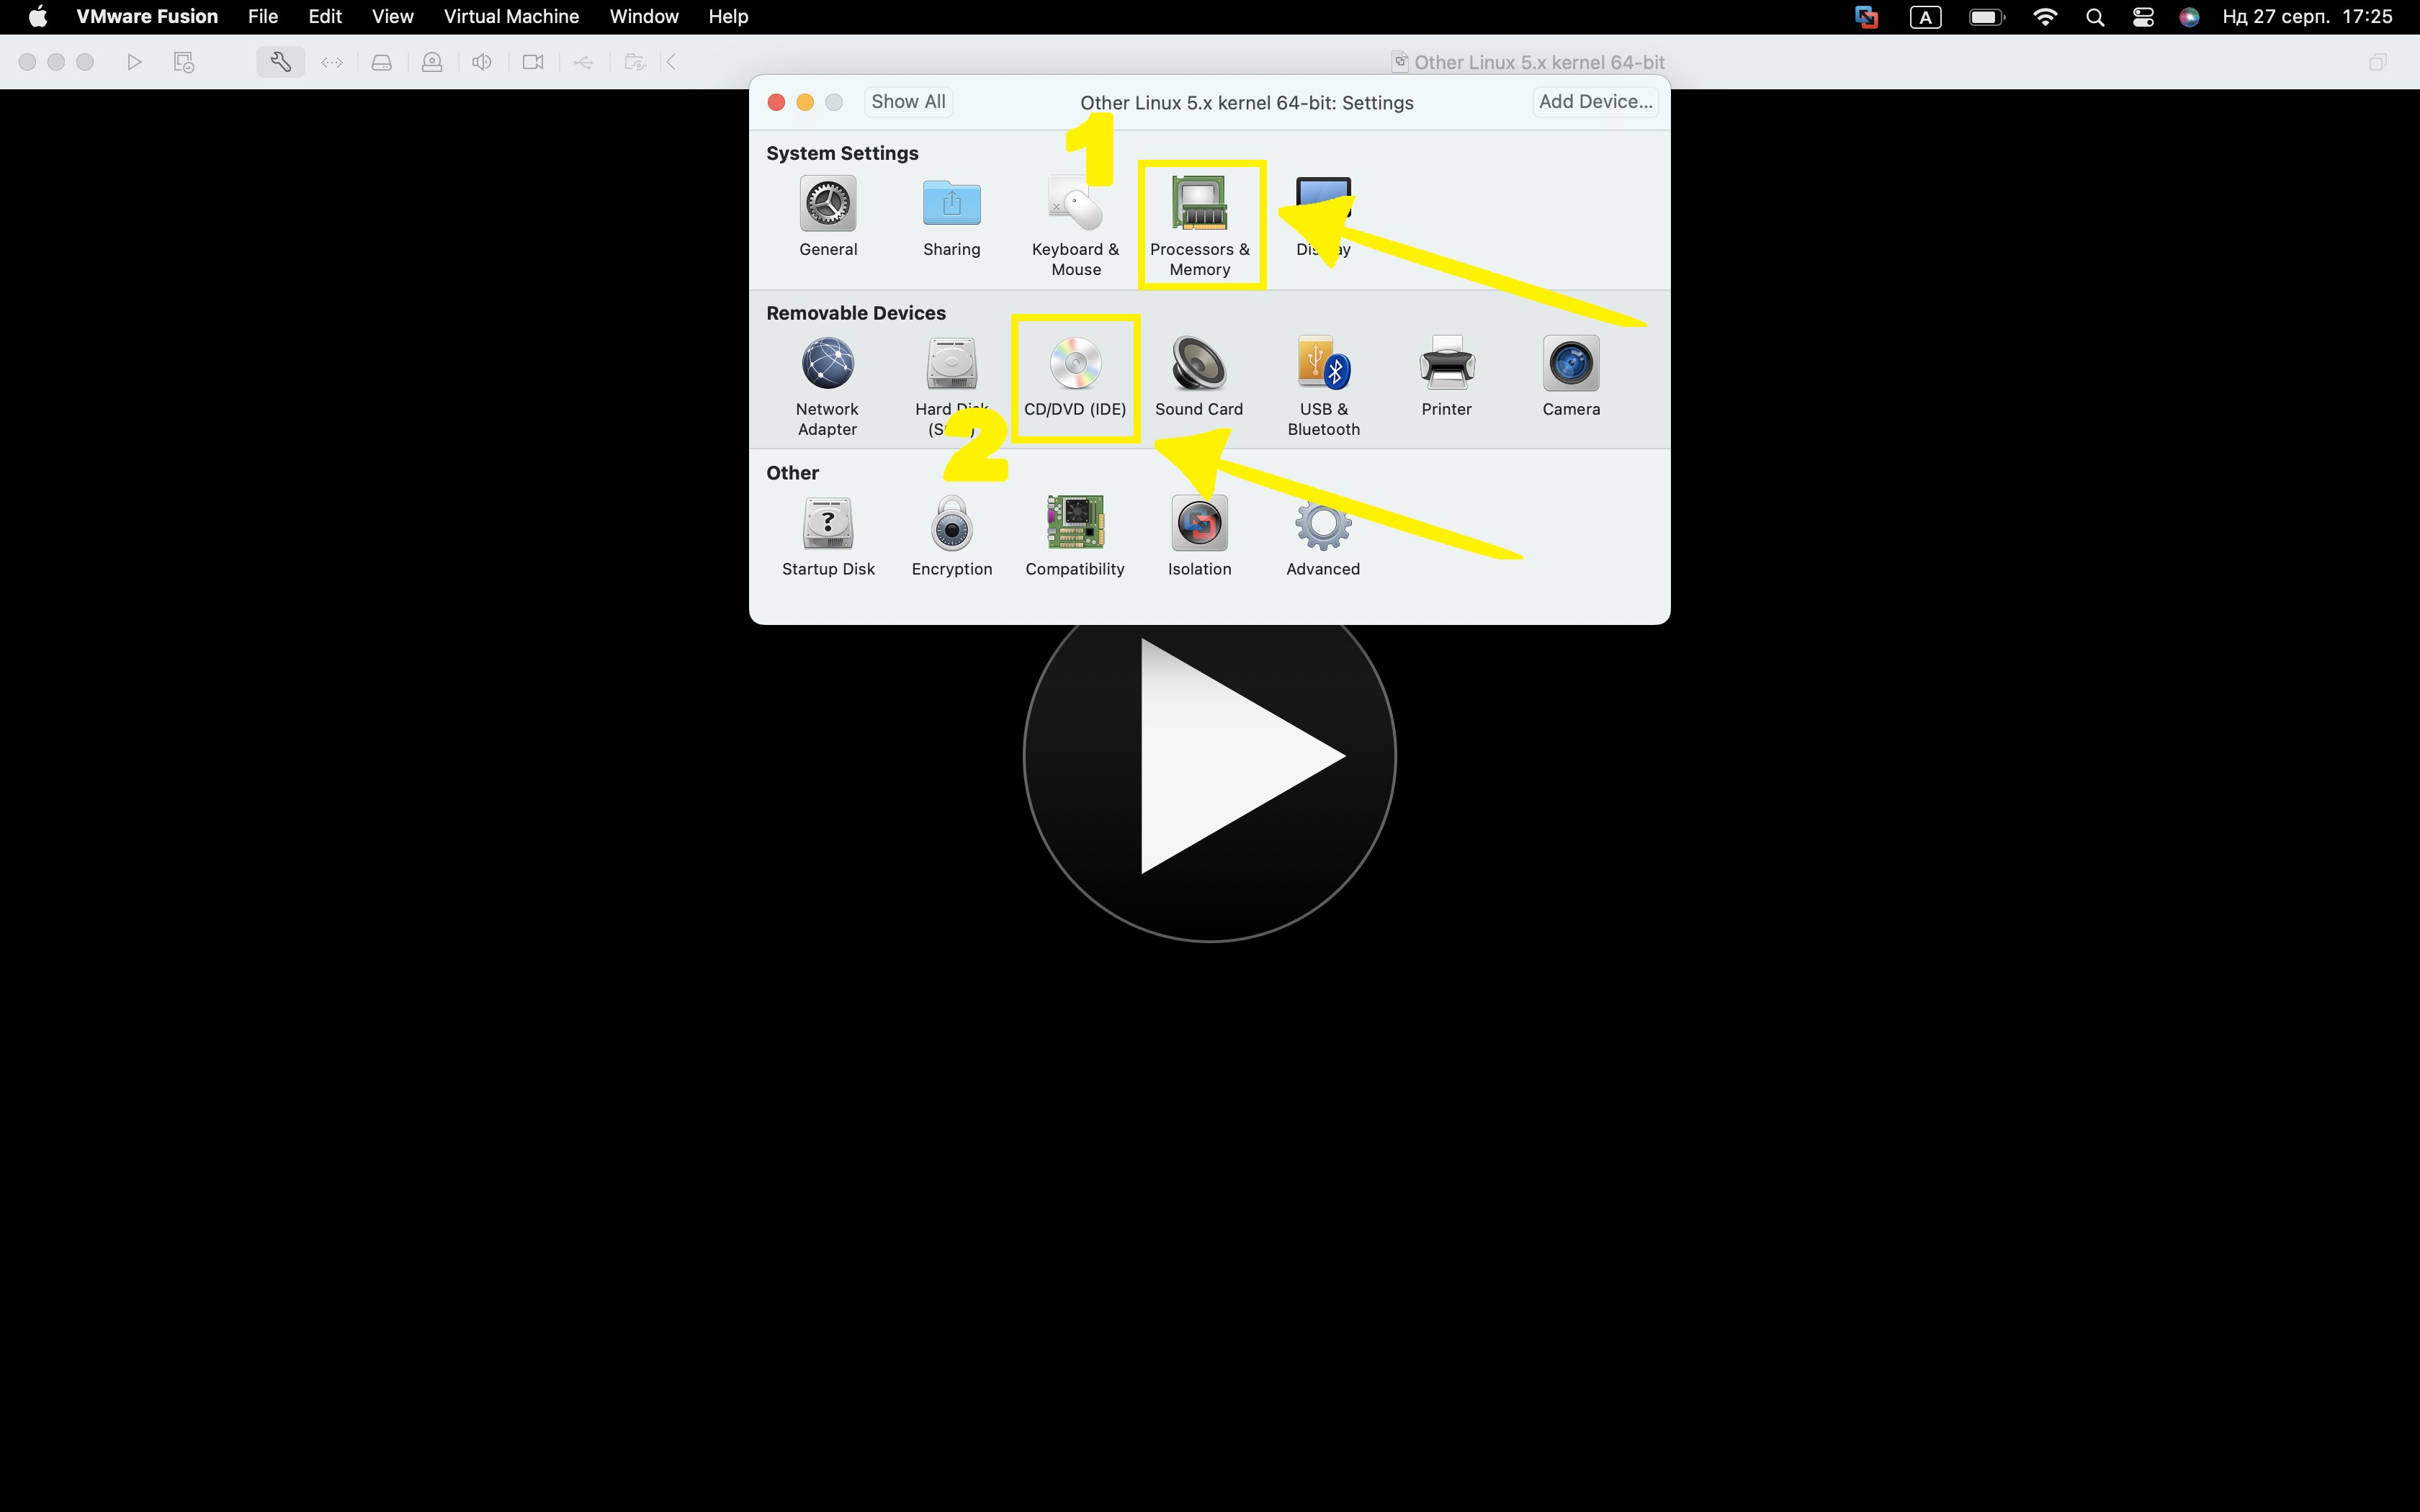The height and width of the screenshot is (1512, 2420).
Task: Open Advanced settings gear
Action: 1323,525
